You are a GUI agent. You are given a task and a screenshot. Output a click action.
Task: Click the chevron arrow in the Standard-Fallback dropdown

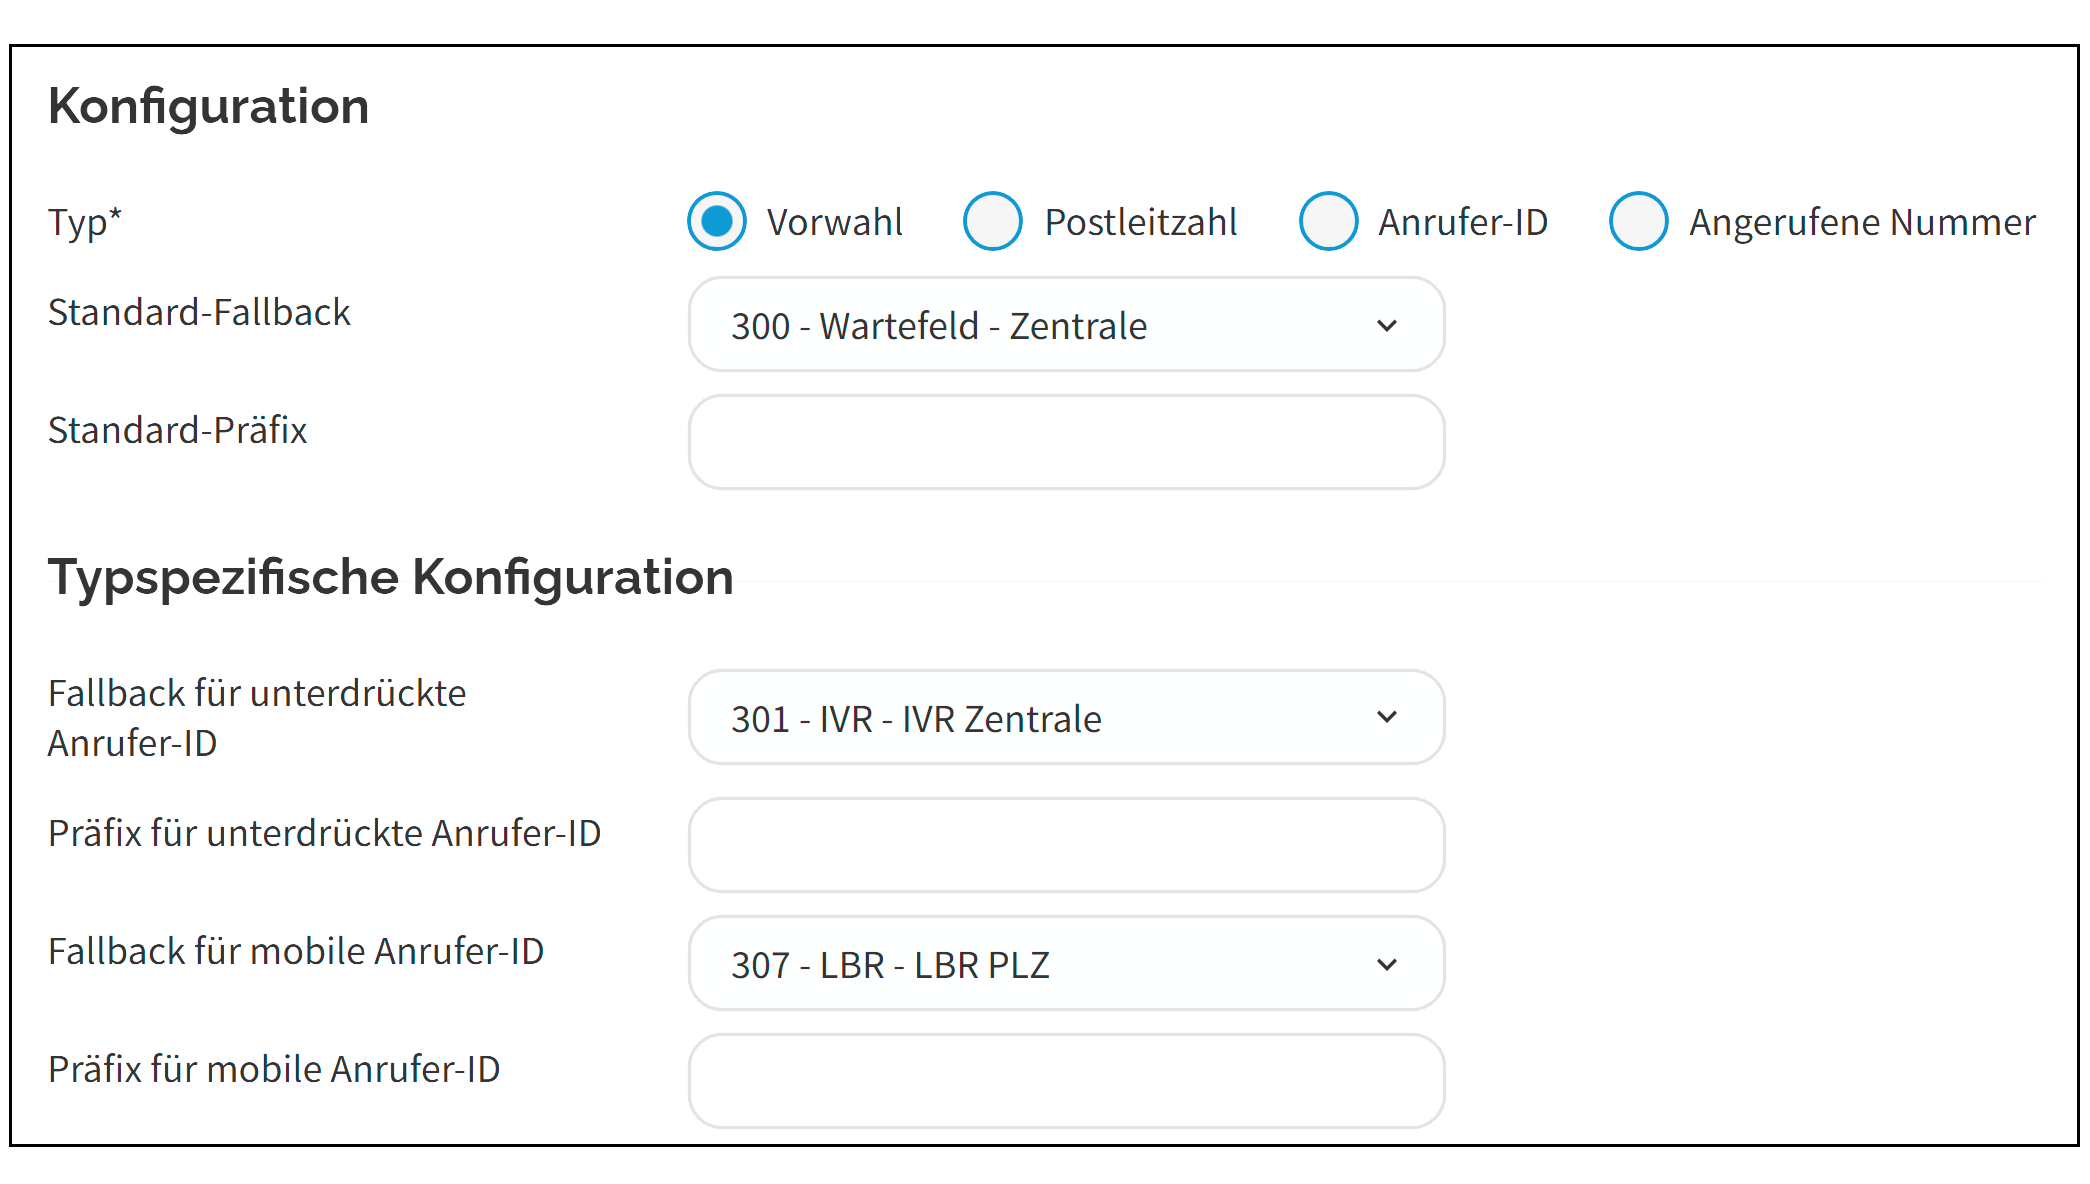1387,326
